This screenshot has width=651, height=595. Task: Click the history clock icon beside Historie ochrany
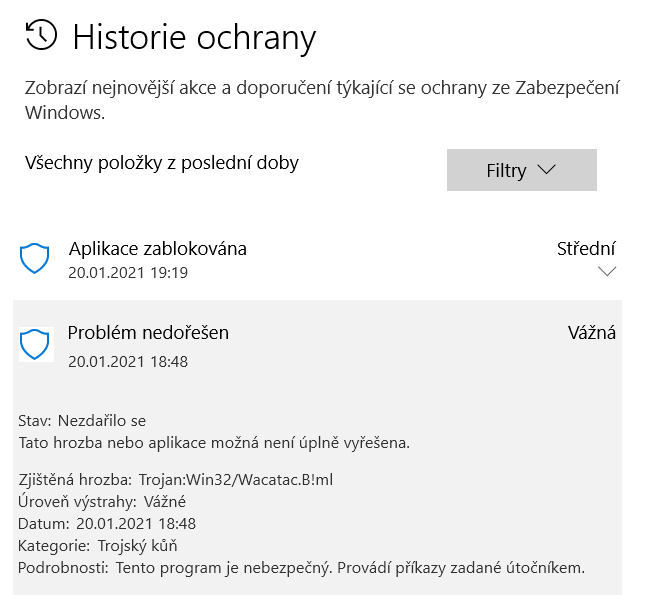tap(41, 36)
